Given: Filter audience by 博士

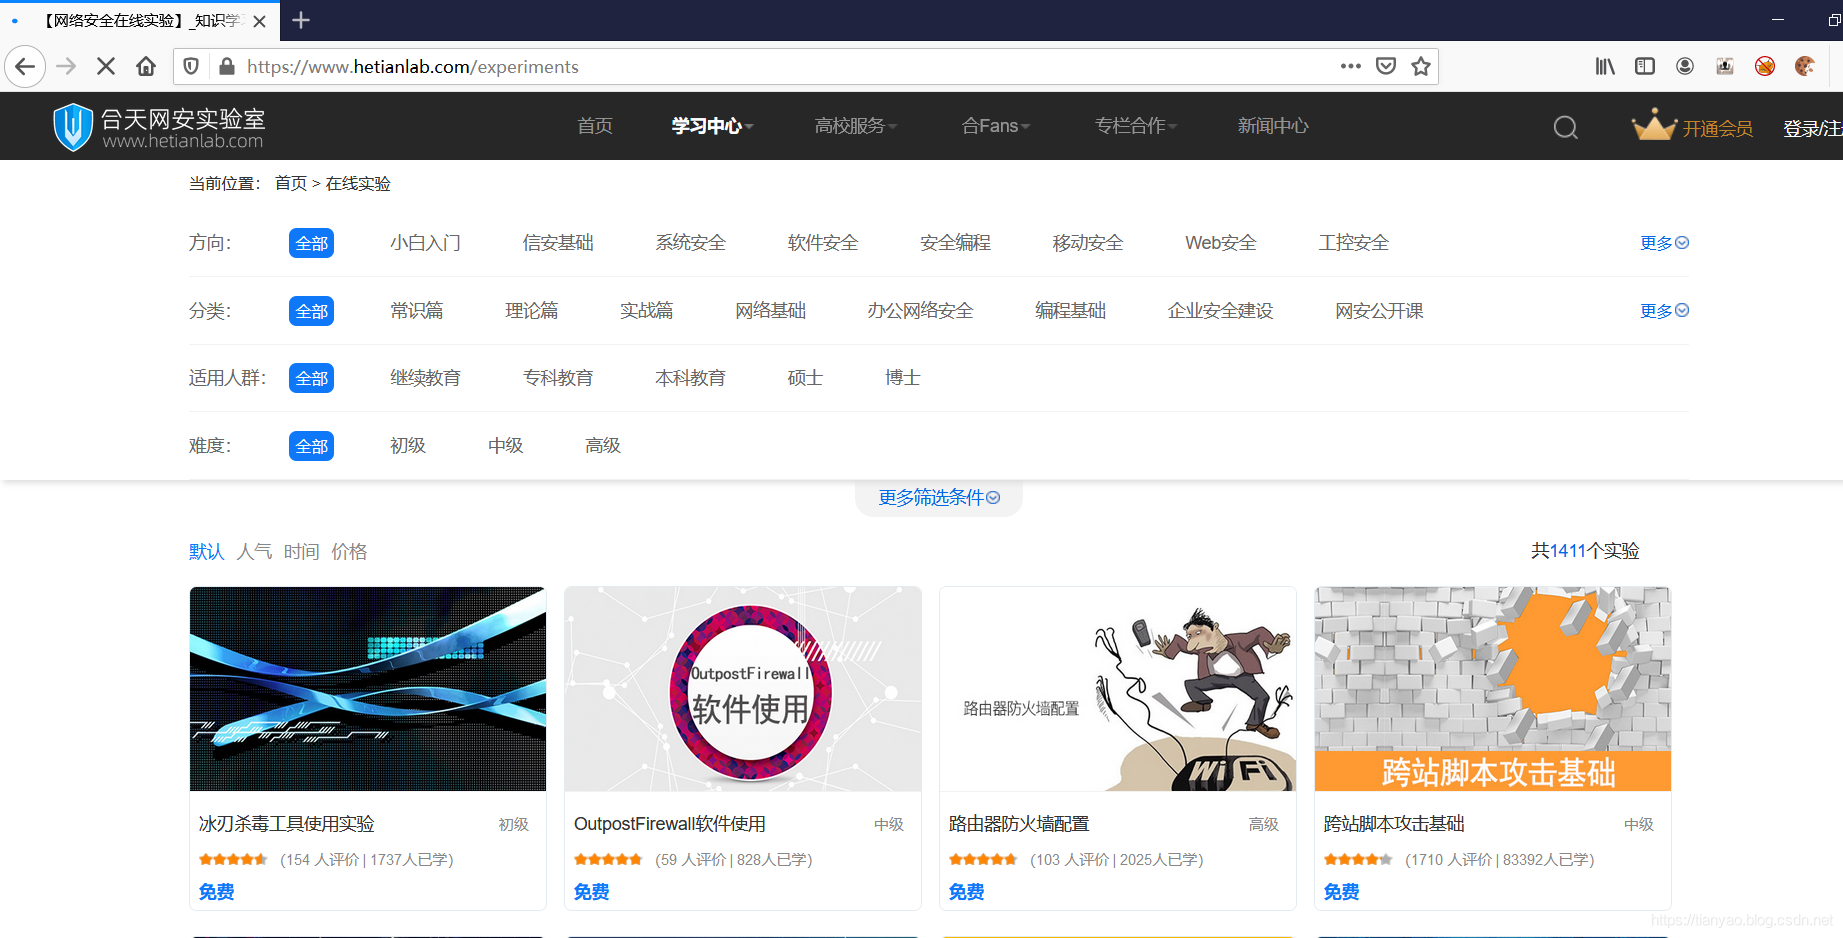Looking at the screenshot, I should [902, 378].
